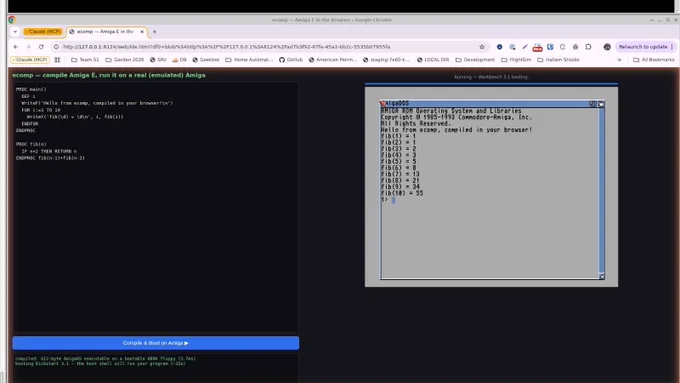Click the 'fib(10) = 55' output line
This screenshot has height=383, width=680.
(402, 193)
